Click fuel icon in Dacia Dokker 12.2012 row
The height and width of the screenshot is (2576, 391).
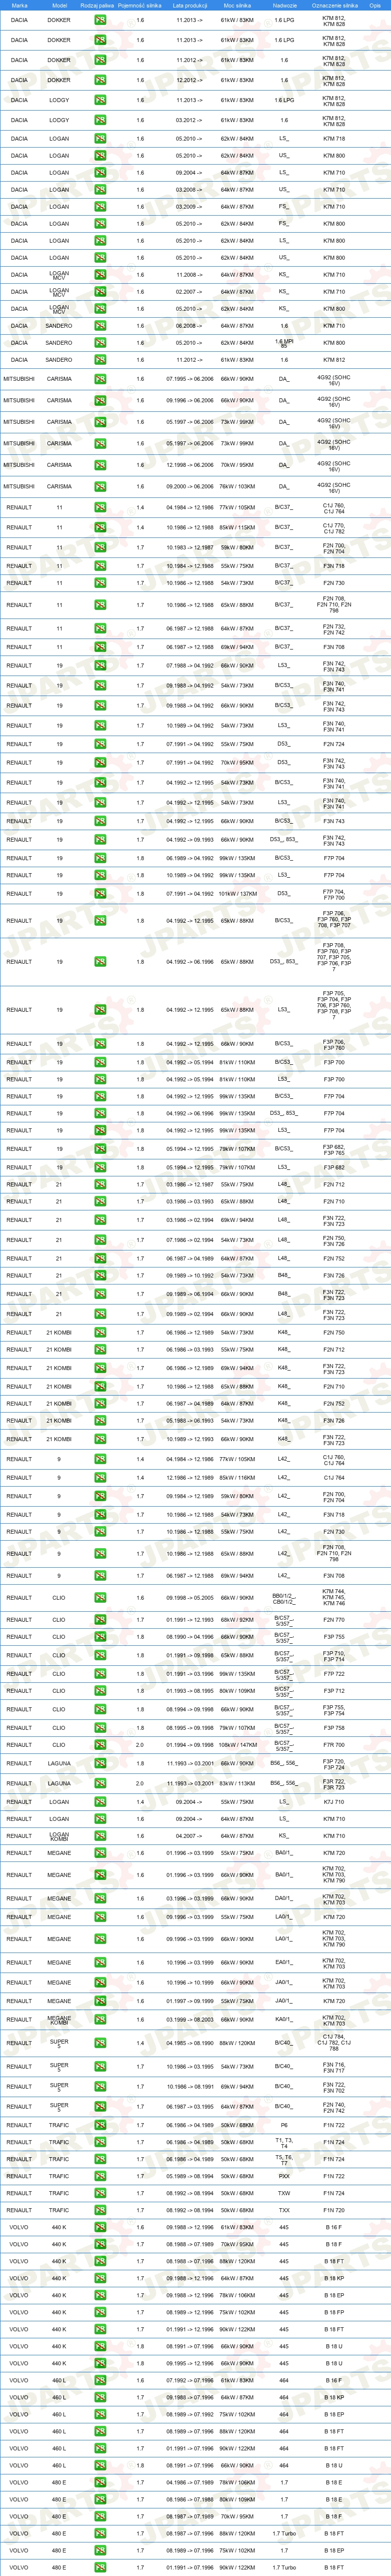tap(100, 80)
